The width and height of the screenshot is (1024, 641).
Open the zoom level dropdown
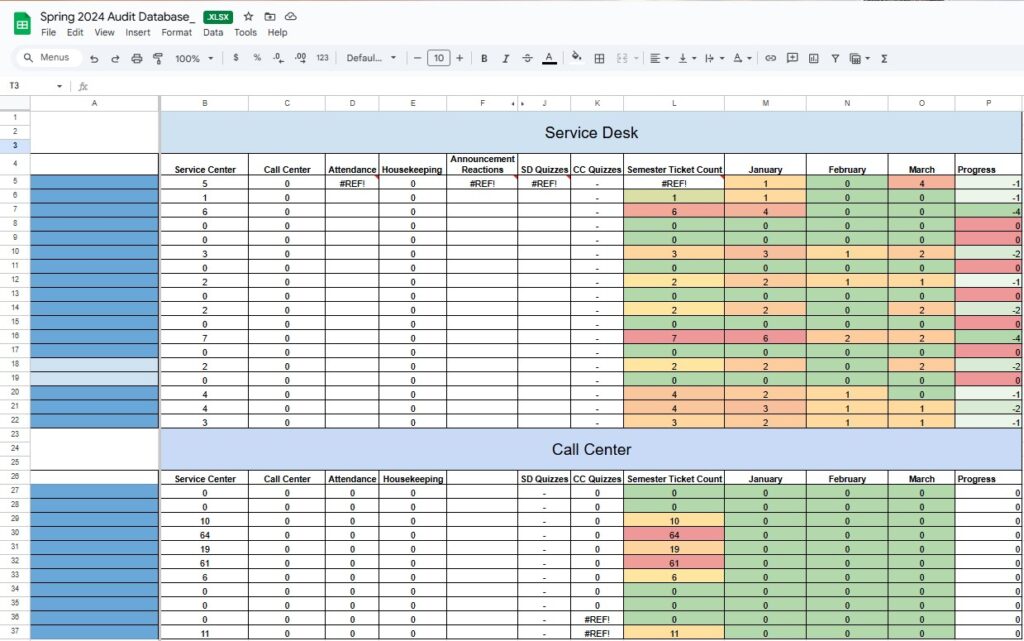pos(194,59)
